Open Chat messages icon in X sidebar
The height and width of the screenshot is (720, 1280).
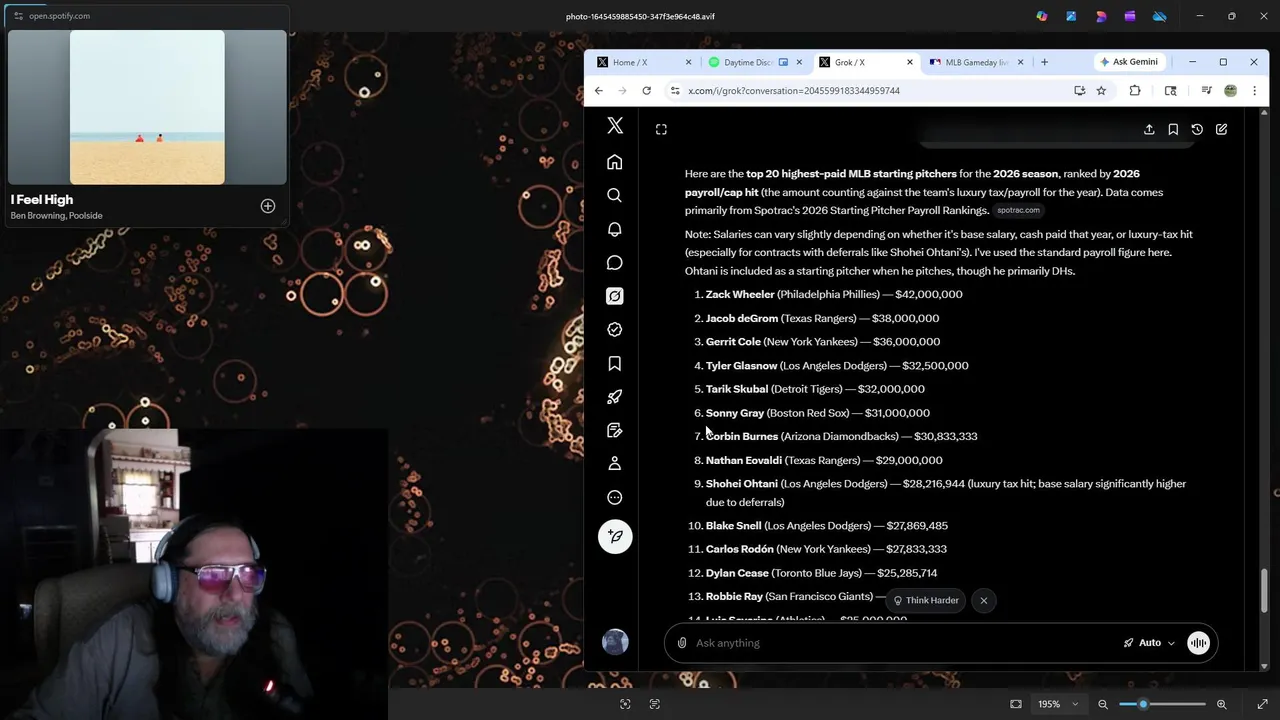pos(615,263)
